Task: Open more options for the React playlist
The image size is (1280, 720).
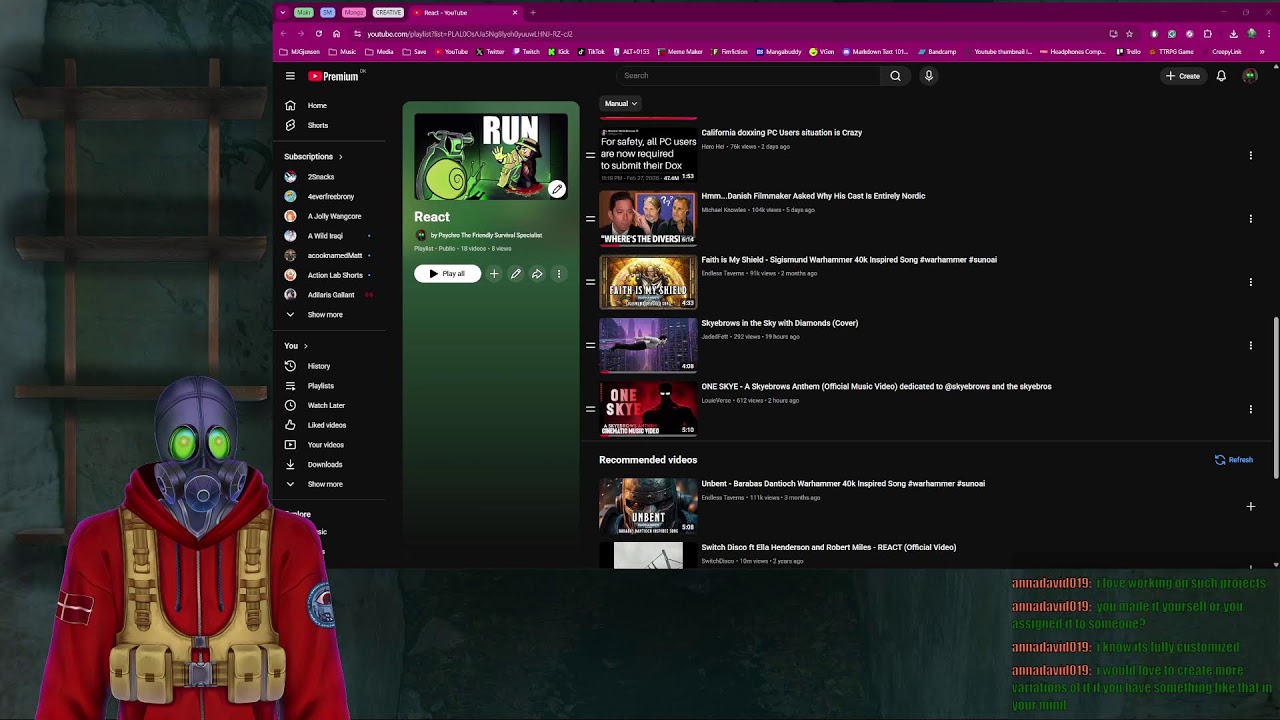Action: (x=559, y=274)
